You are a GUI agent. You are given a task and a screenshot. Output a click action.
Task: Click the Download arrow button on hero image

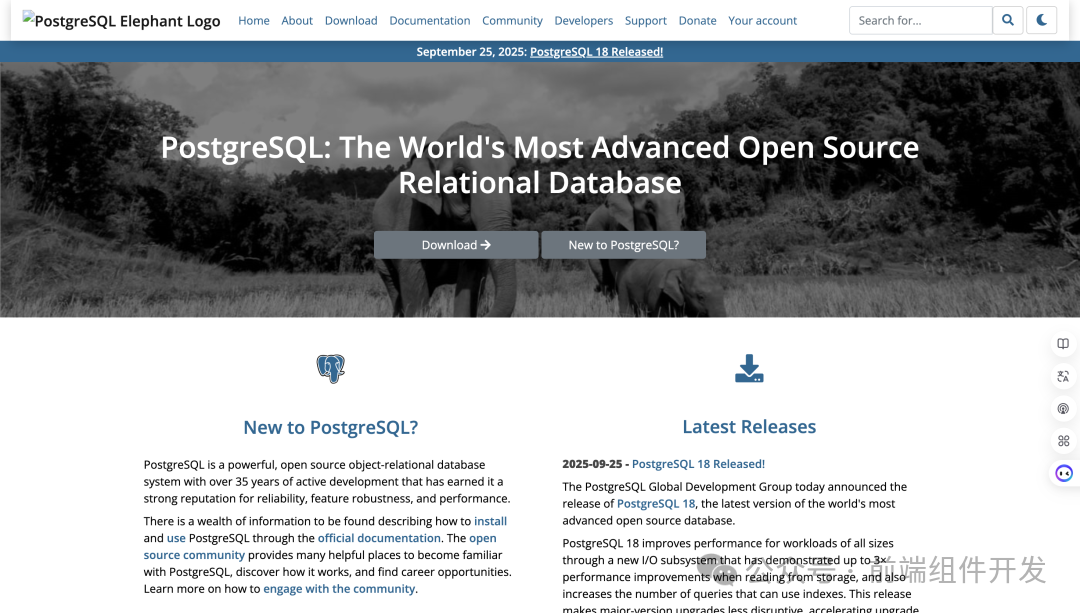click(x=456, y=245)
